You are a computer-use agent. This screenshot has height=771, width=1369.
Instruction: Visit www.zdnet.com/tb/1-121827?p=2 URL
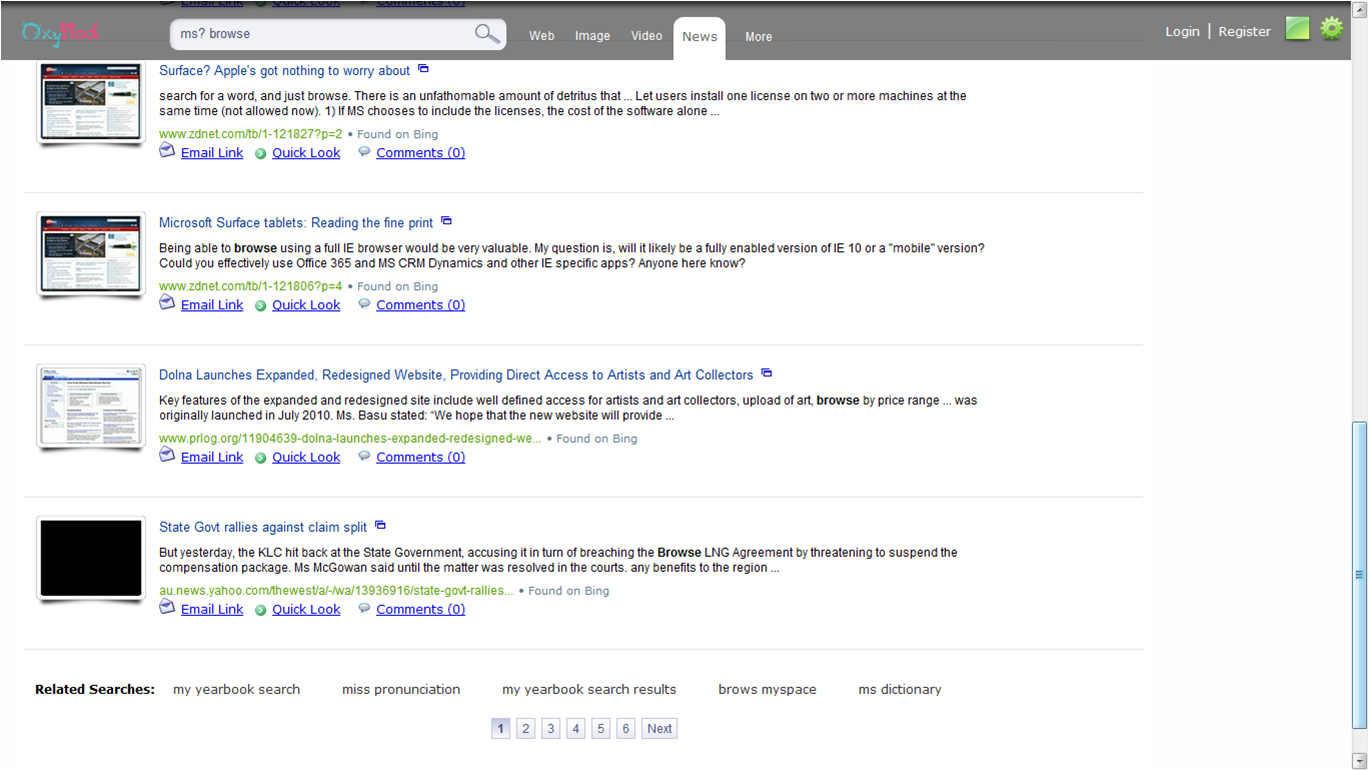tap(250, 134)
